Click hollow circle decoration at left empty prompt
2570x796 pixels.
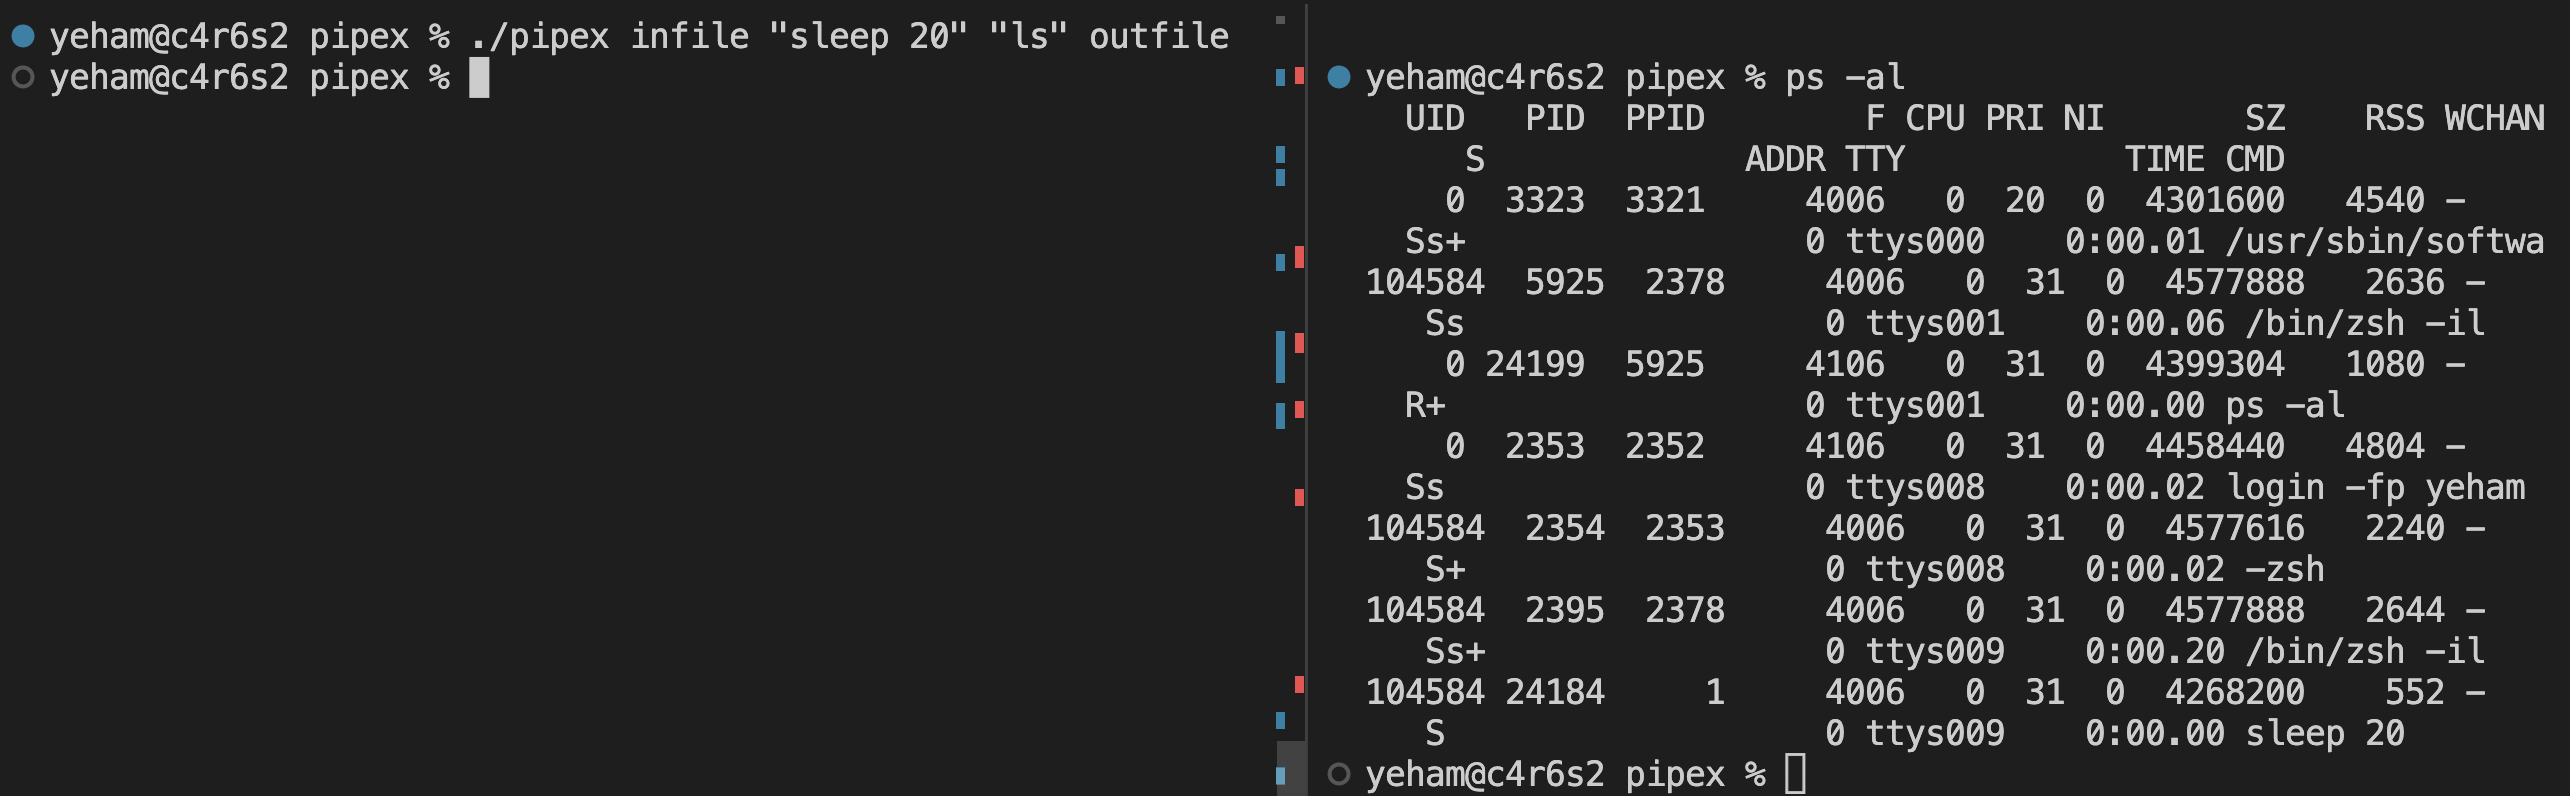23,77
